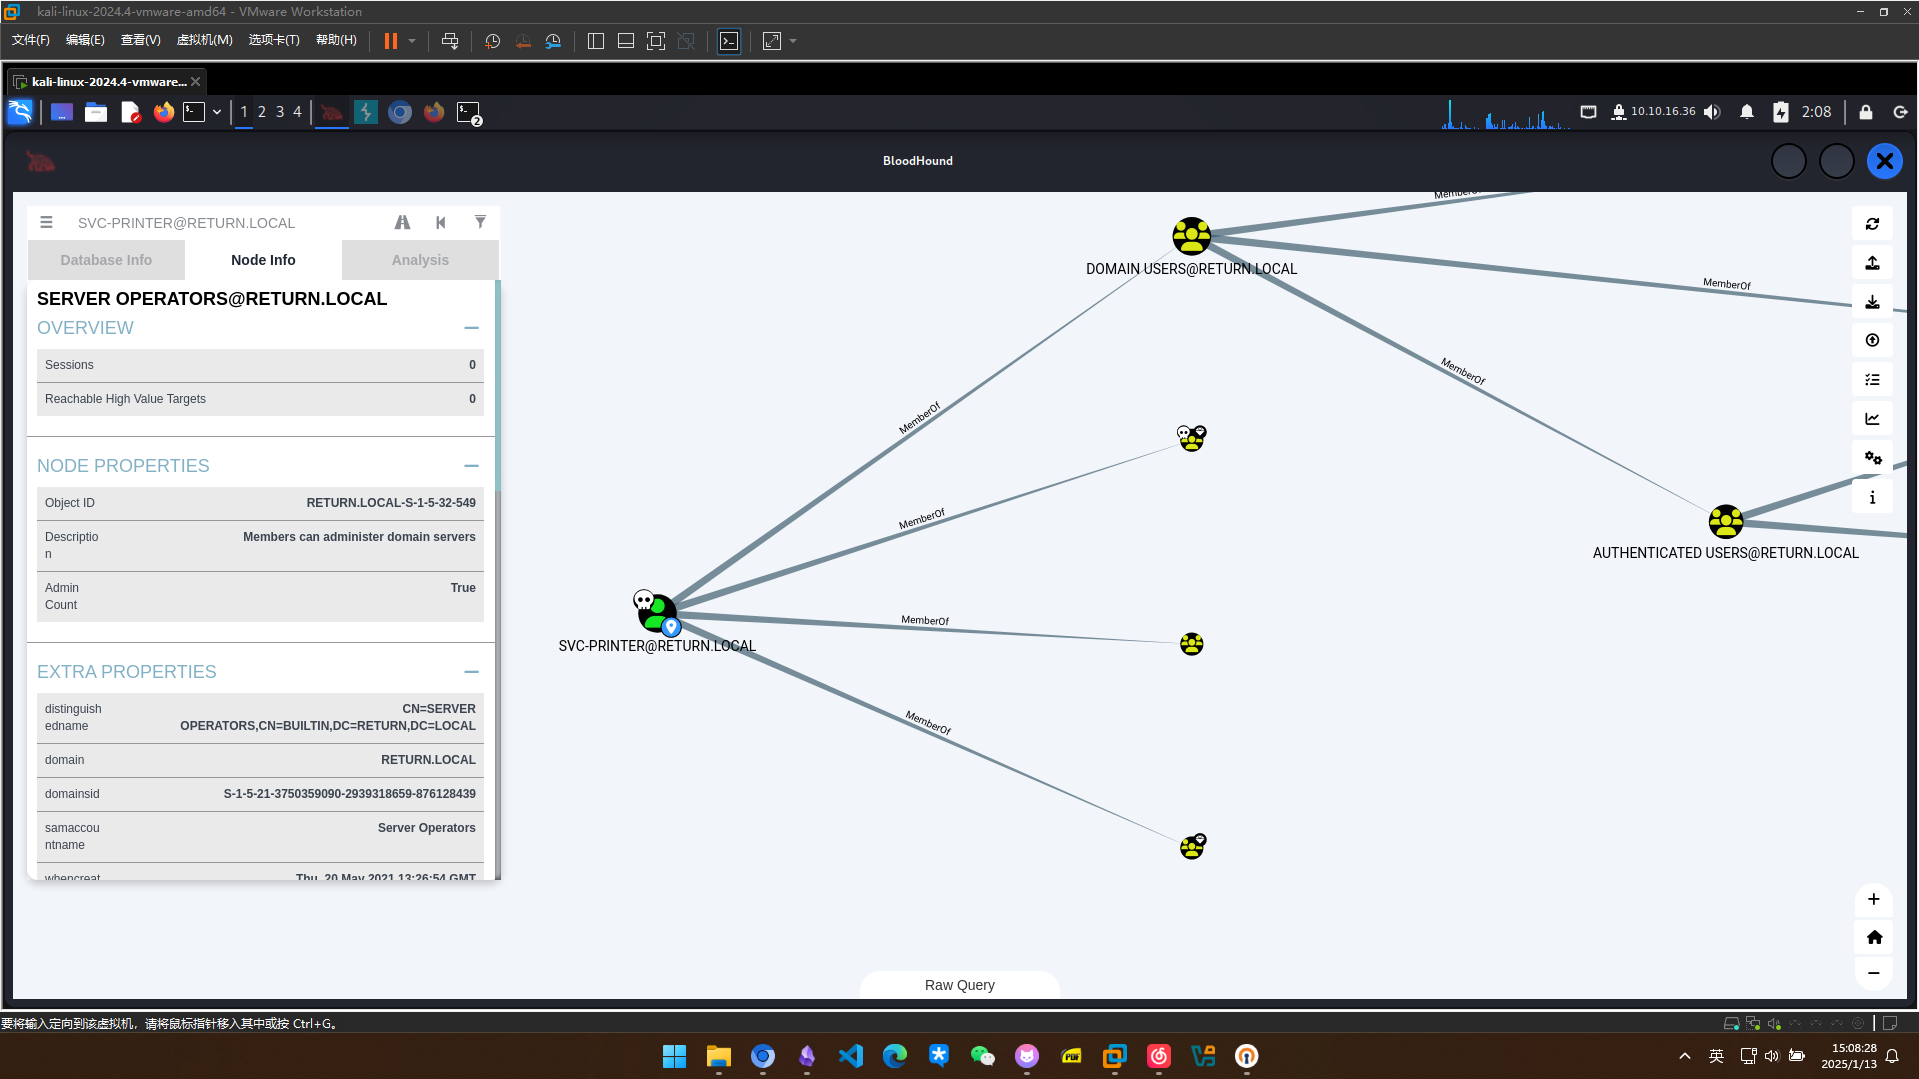Collapse the NODE PROPERTIES section
Viewport: 1919px width, 1079px height.
coord(471,466)
